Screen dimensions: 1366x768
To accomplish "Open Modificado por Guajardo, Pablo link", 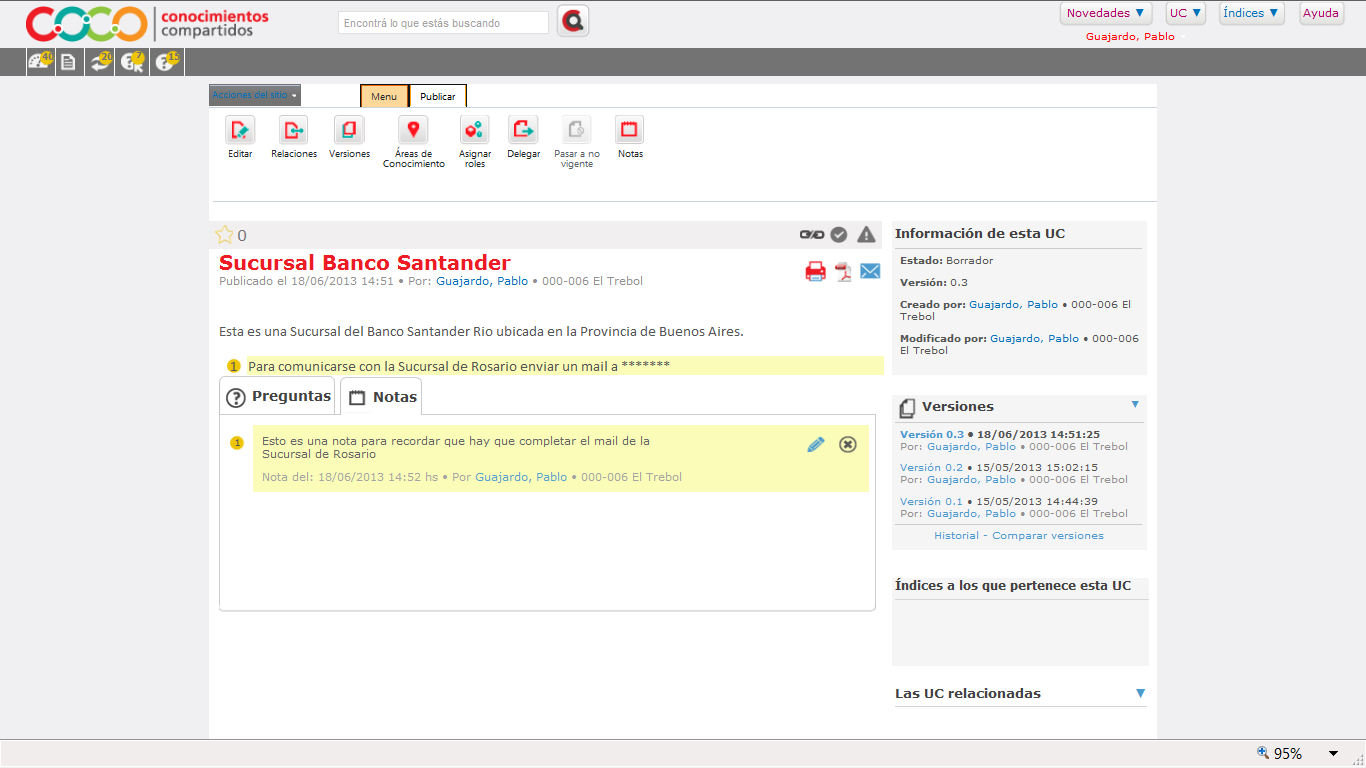I will [x=1034, y=338].
